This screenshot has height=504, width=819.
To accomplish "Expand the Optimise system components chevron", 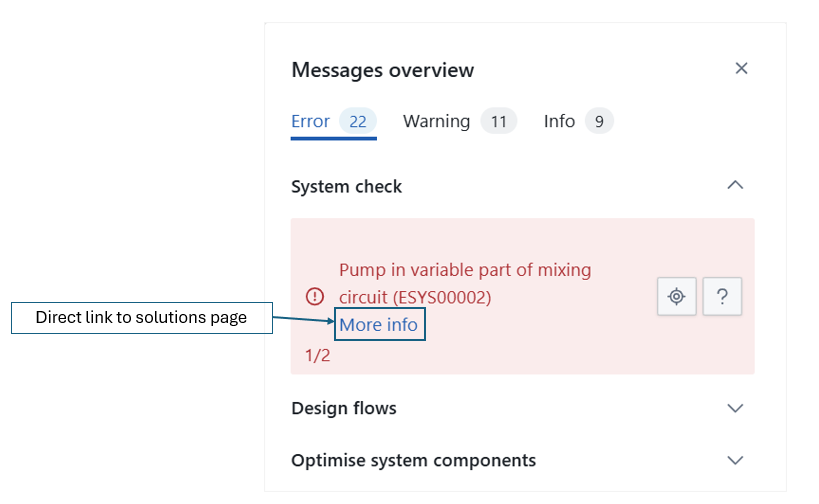I will (x=735, y=461).
